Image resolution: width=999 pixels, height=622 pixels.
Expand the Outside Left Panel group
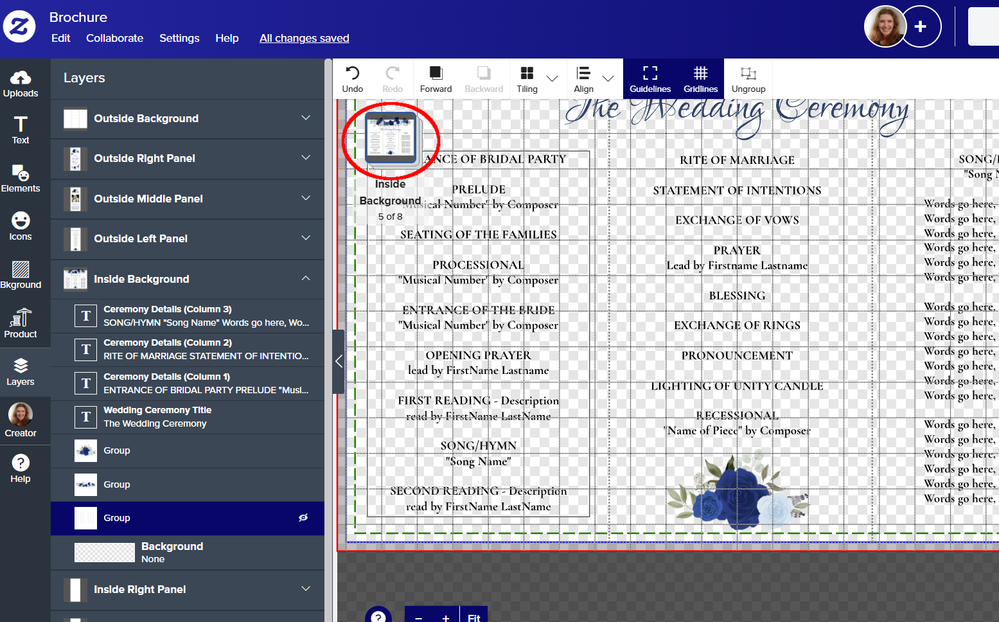point(306,238)
